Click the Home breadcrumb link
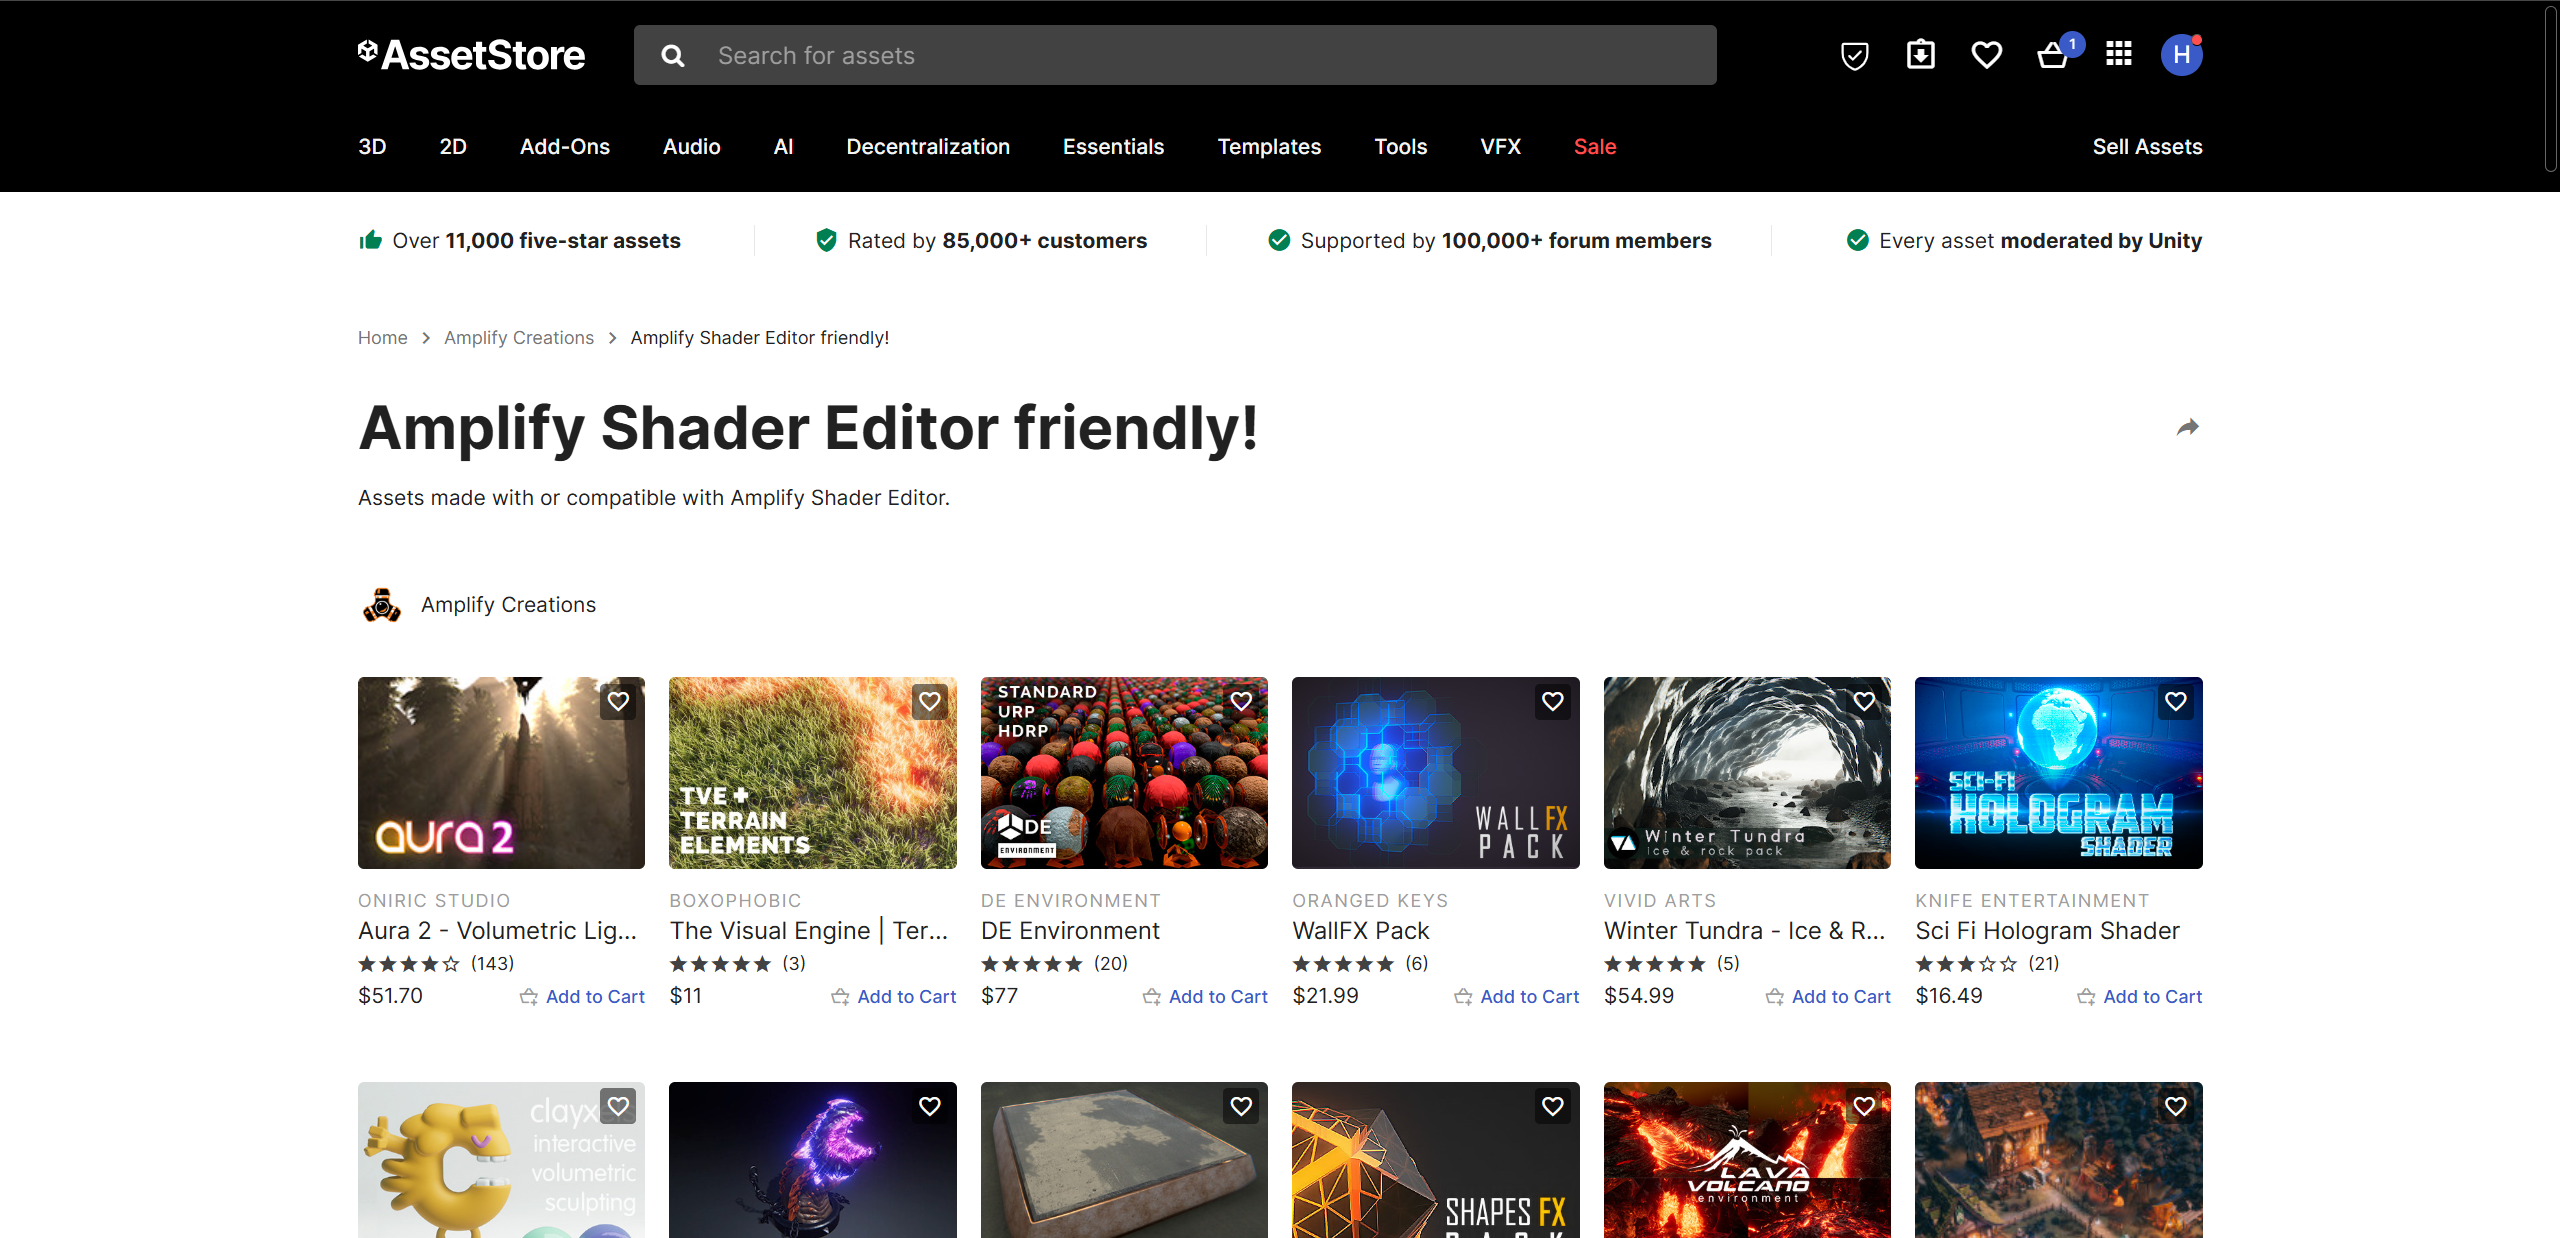The width and height of the screenshot is (2560, 1238). [x=382, y=338]
